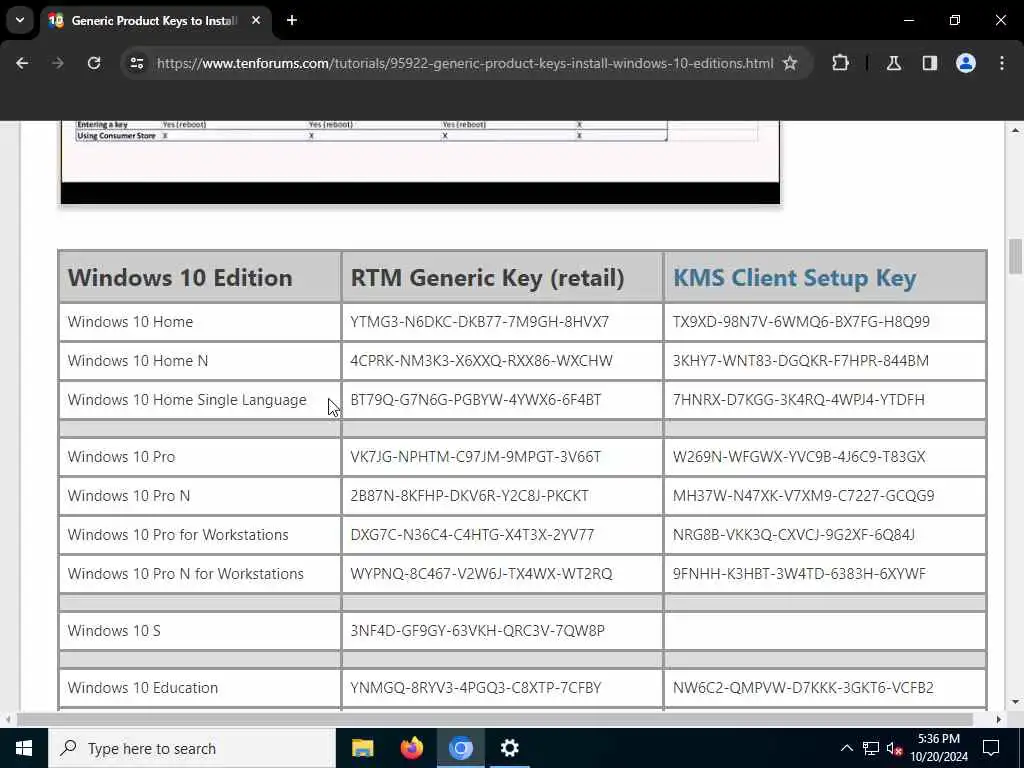Select retail key 4CPRK-NM3K3-X6XXQ-RXX86-WXCHW
This screenshot has width=1024, height=768.
pyautogui.click(x=481, y=360)
